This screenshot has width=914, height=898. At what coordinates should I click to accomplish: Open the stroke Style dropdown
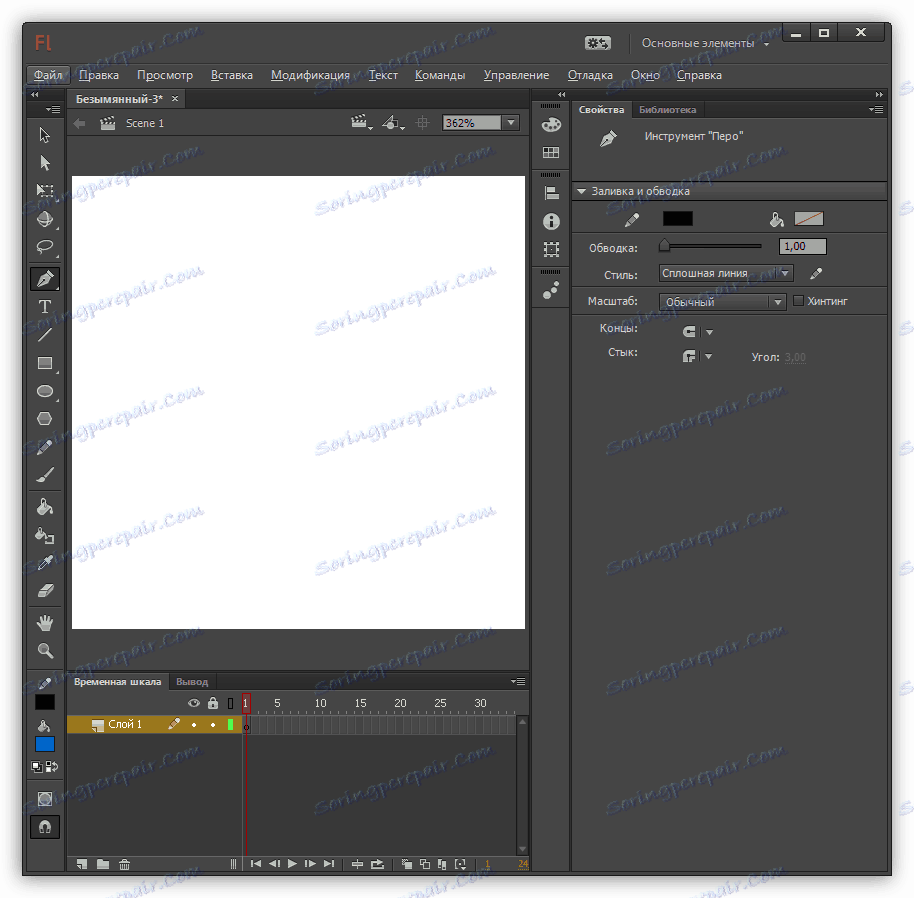click(726, 273)
